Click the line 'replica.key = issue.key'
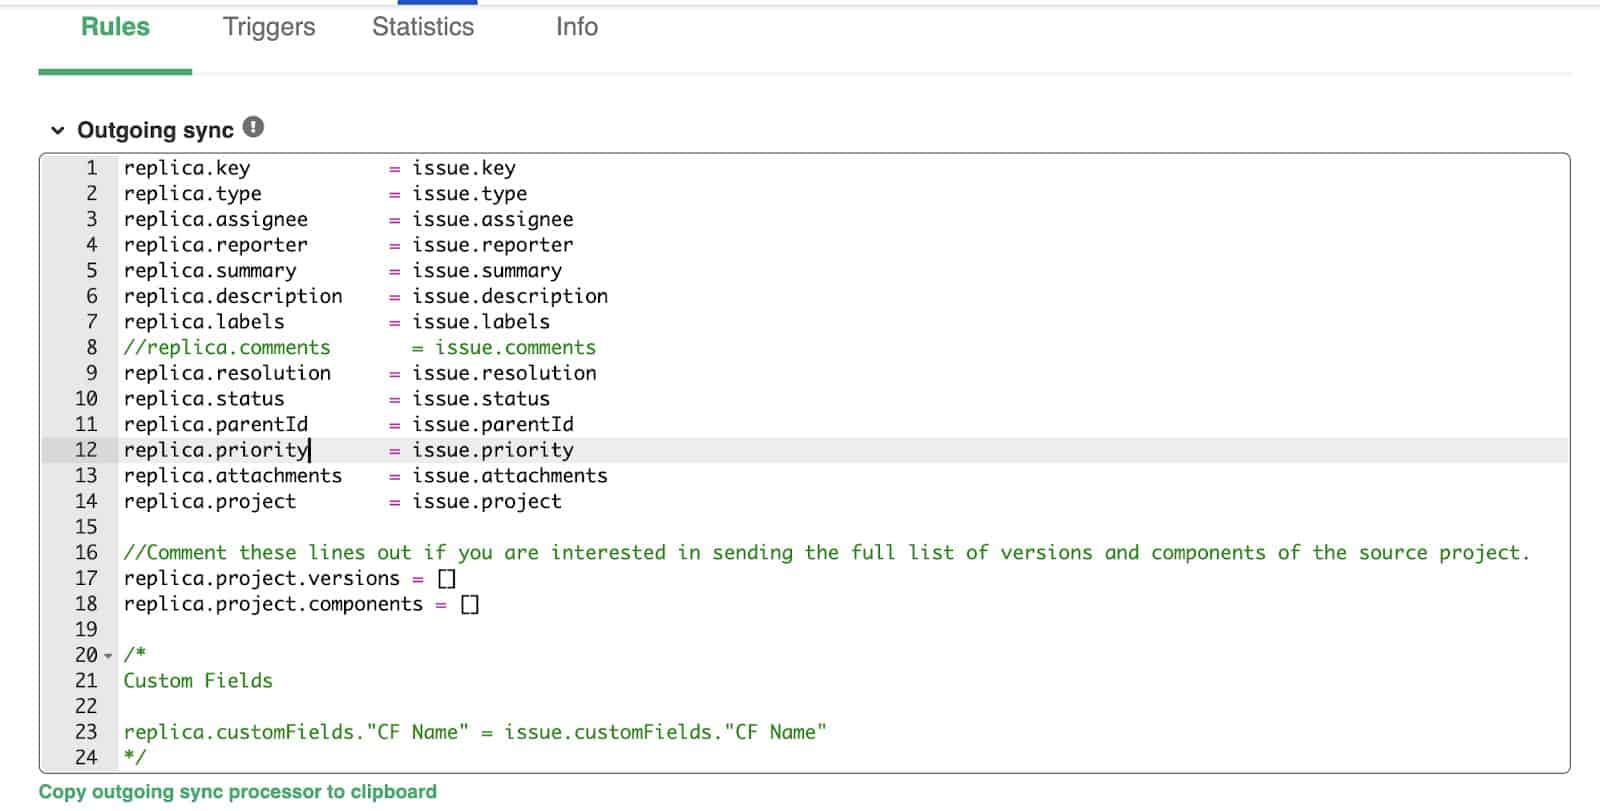 point(320,168)
